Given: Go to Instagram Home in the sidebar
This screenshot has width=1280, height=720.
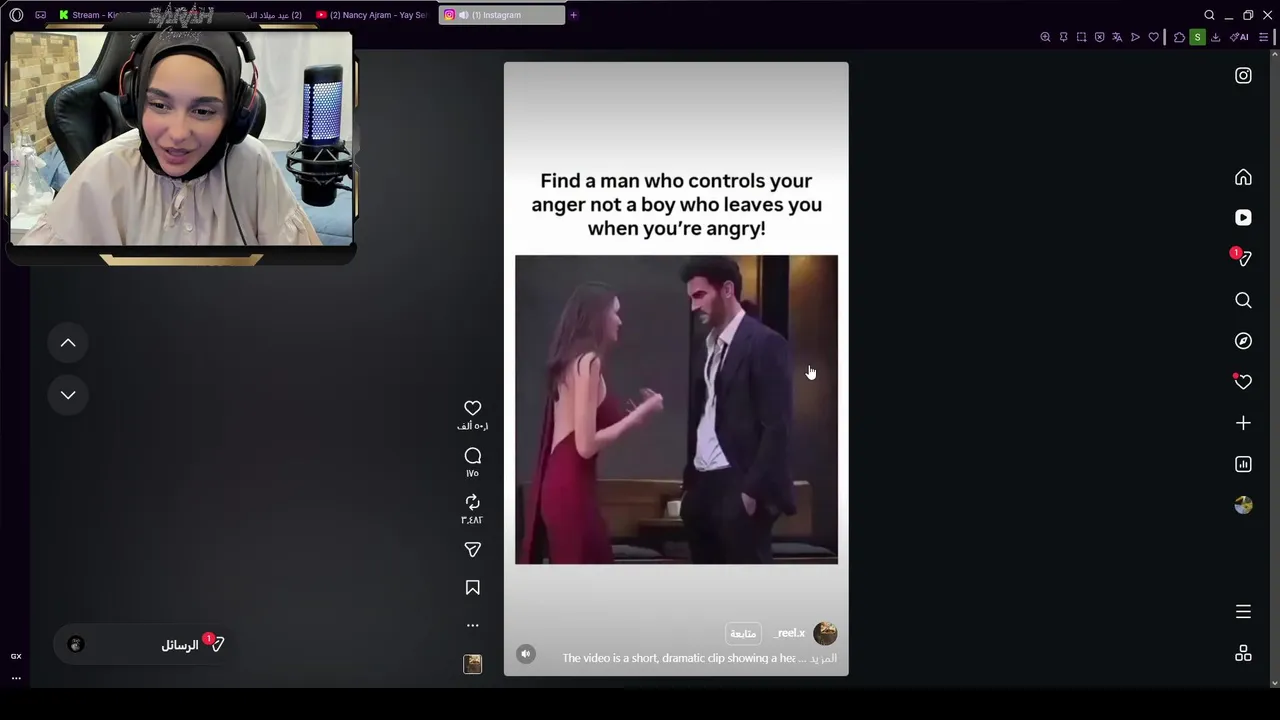Looking at the screenshot, I should tap(1243, 177).
